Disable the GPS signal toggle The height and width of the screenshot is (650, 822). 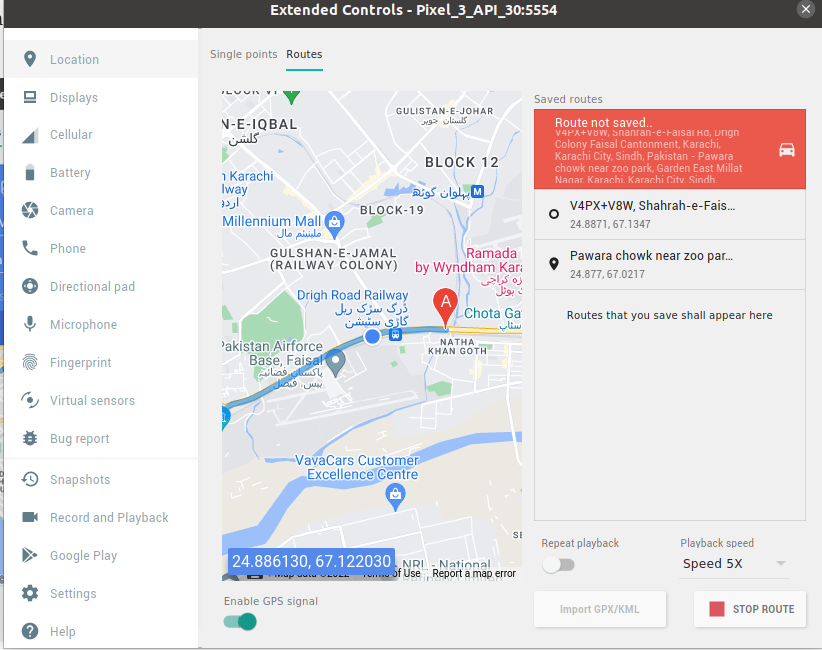[x=239, y=621]
